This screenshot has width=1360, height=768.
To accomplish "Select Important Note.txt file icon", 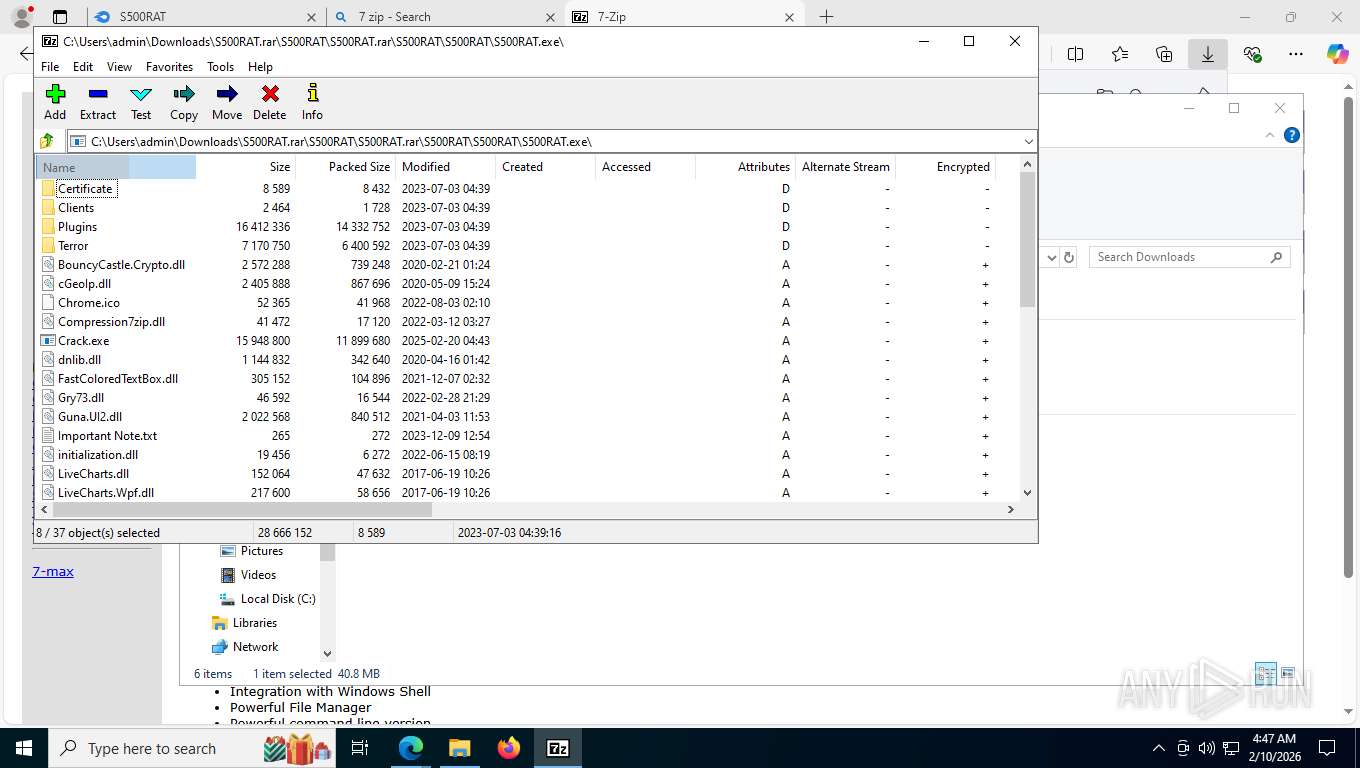I will (x=48, y=435).
